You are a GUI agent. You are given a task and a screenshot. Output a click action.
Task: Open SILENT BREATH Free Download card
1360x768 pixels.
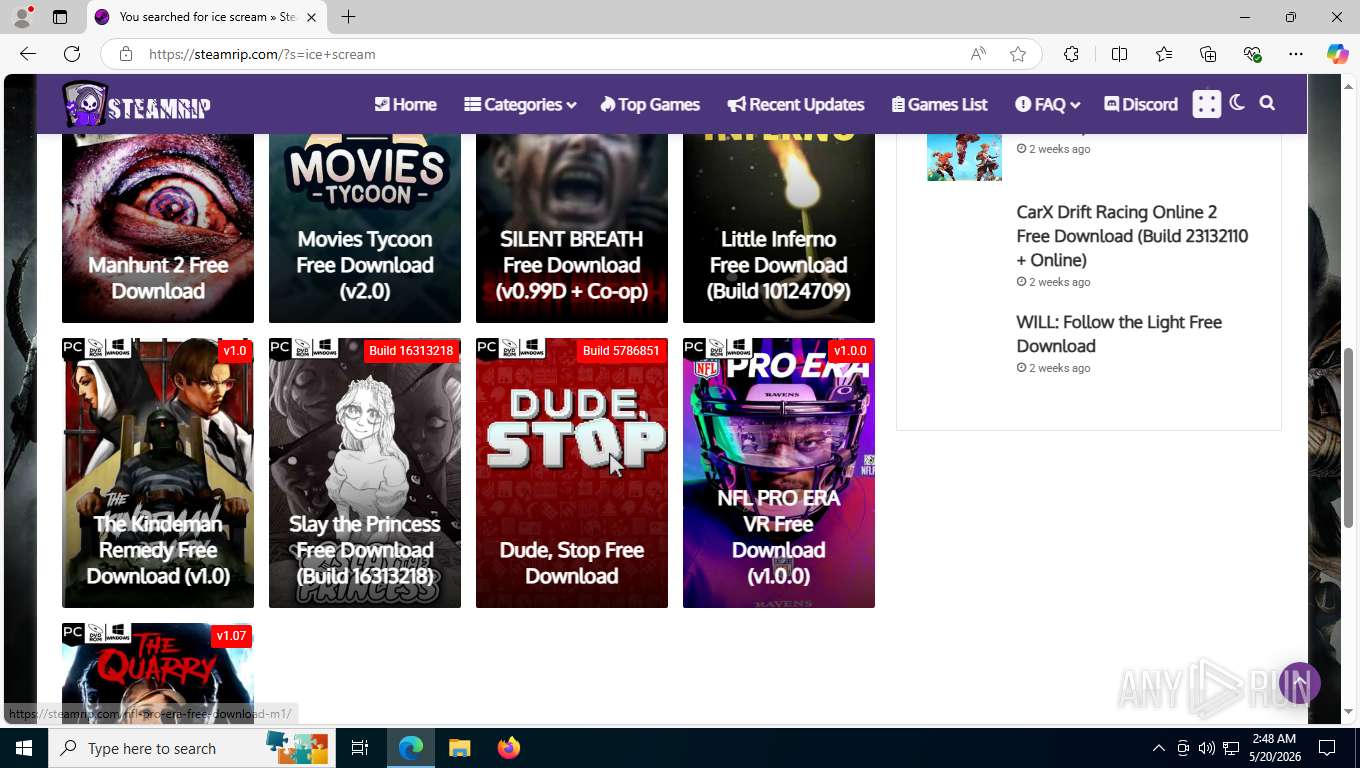point(572,228)
